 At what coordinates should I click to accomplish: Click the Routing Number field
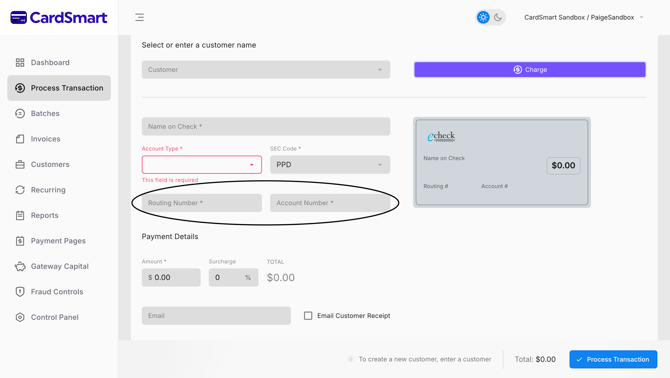(202, 203)
